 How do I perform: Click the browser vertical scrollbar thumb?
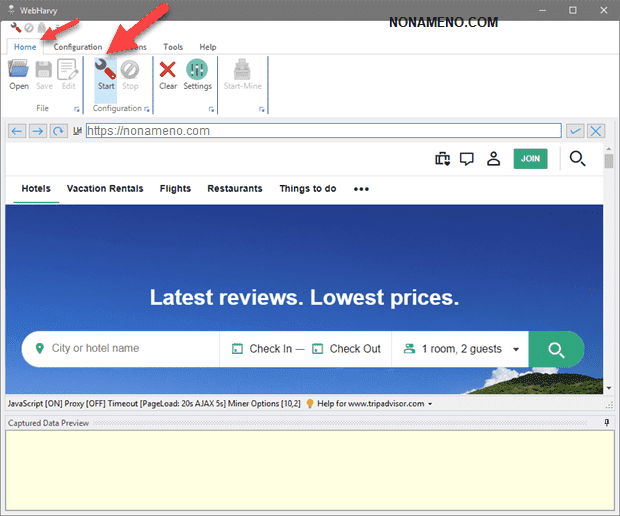[609, 161]
